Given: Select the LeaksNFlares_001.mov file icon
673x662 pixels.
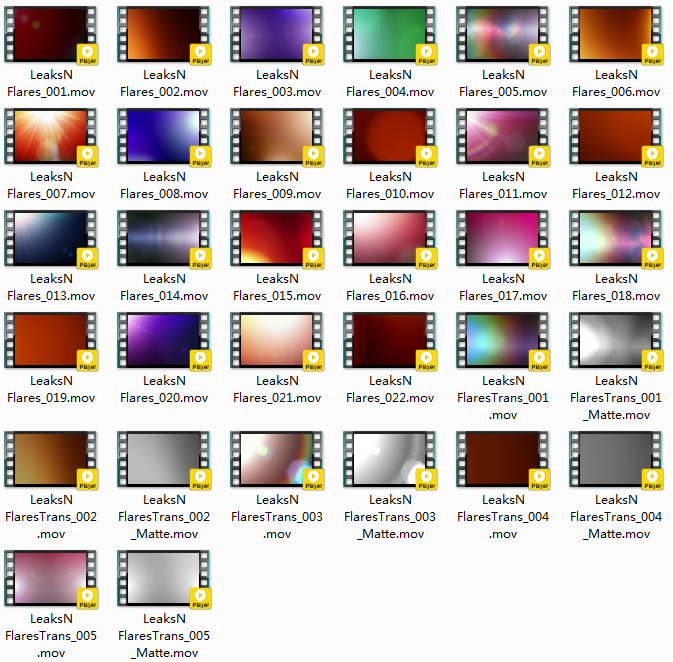Looking at the screenshot, I should (50, 34).
